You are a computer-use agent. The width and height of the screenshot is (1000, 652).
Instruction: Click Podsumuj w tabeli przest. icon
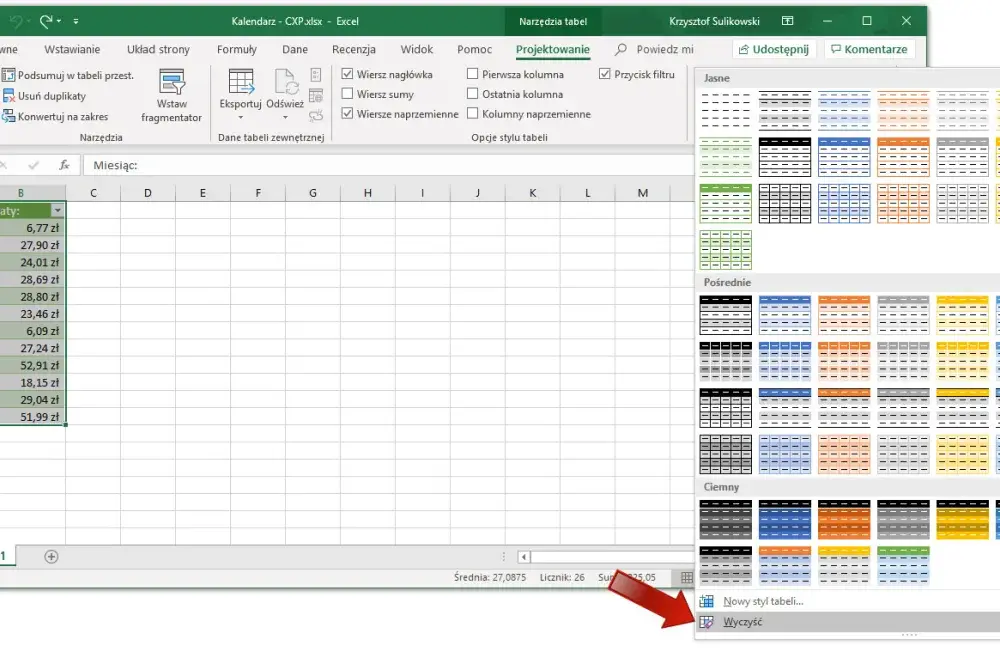point(8,75)
